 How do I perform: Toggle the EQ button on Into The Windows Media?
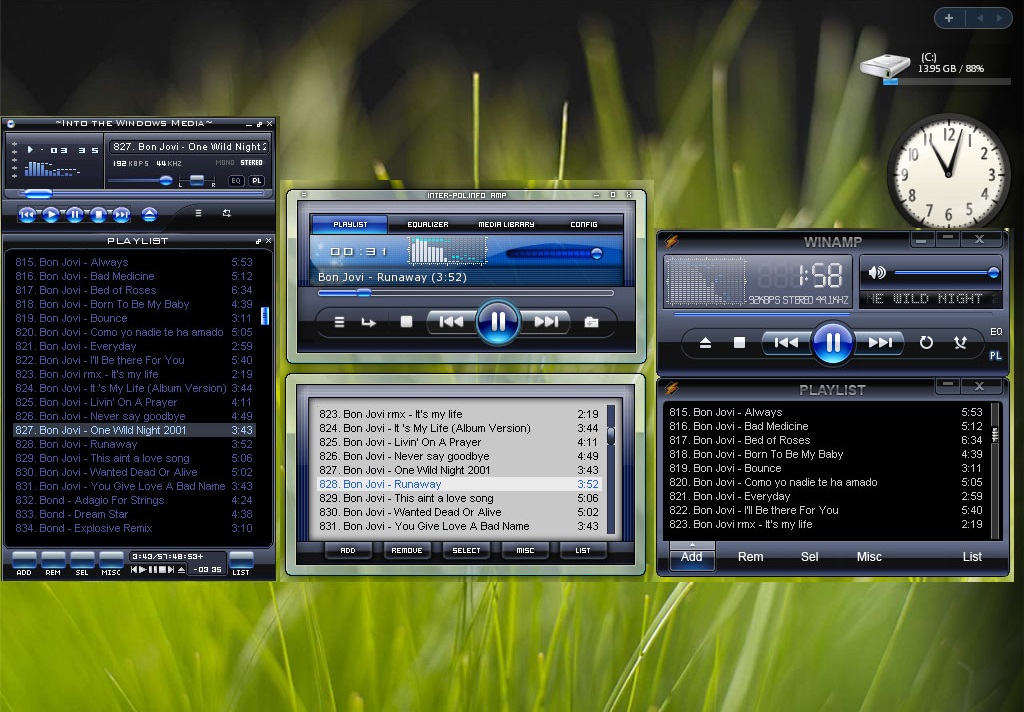[234, 181]
